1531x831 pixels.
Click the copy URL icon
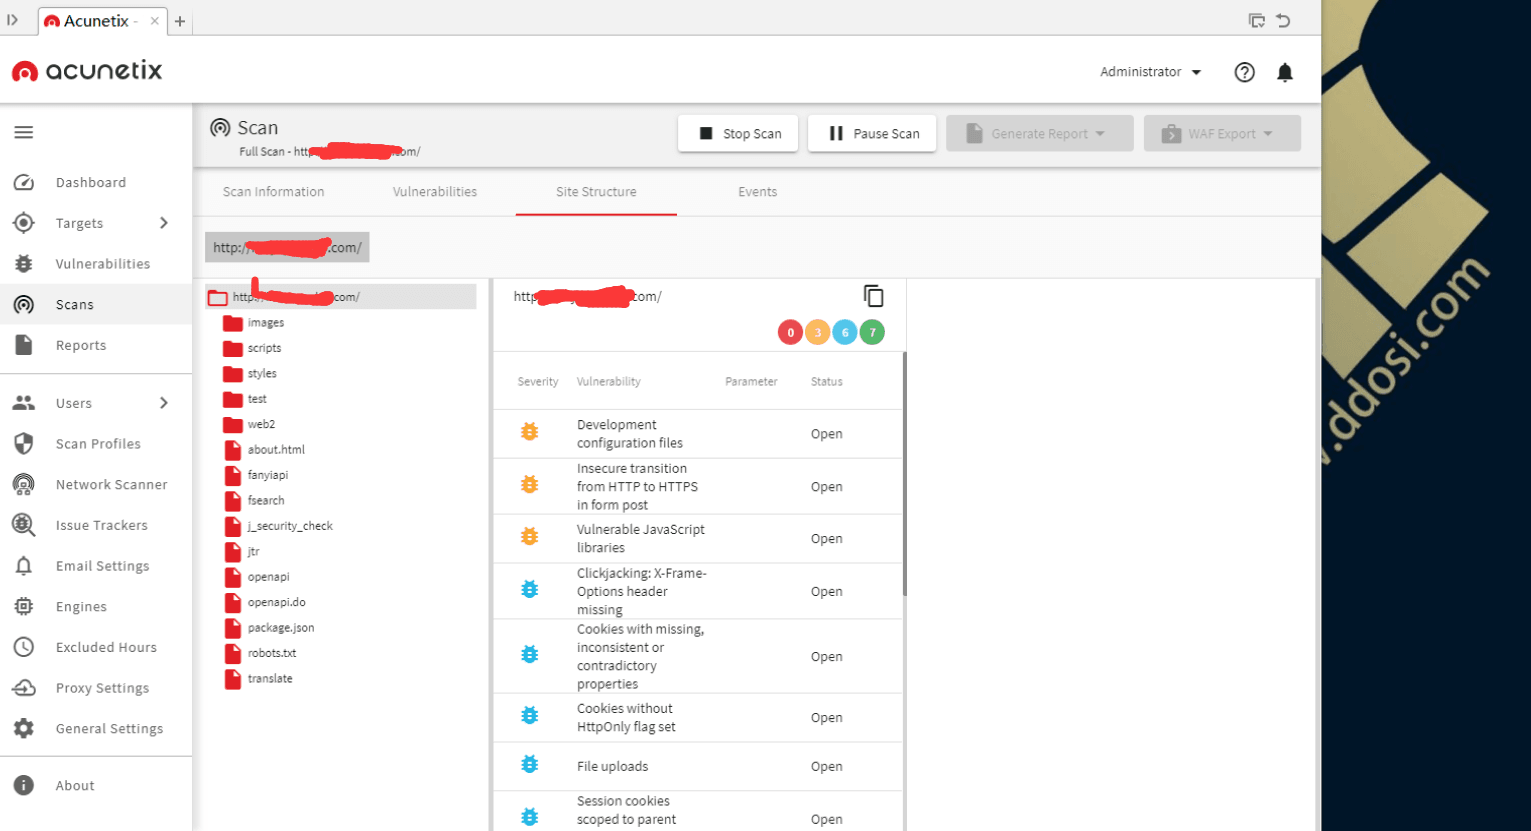(873, 296)
